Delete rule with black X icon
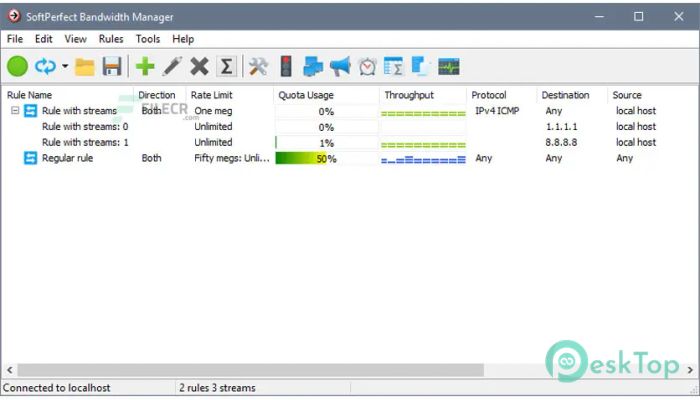 [199, 67]
